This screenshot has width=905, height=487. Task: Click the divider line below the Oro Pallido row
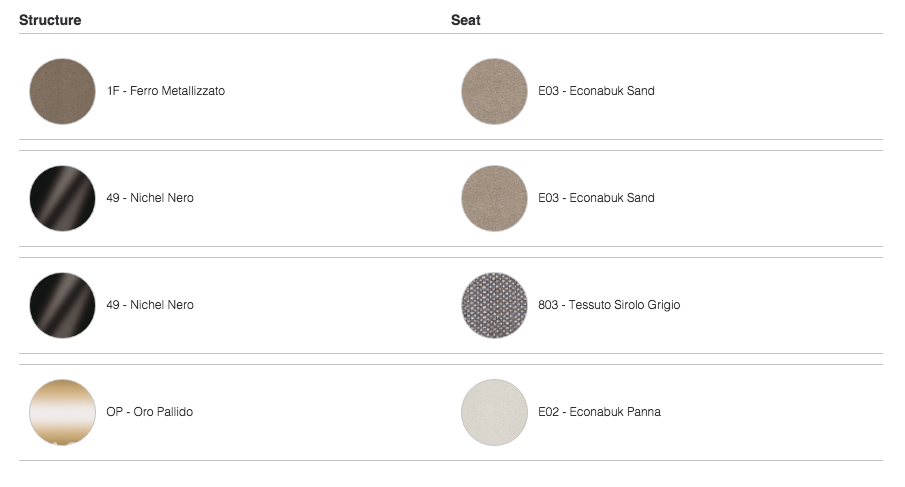(x=451, y=460)
